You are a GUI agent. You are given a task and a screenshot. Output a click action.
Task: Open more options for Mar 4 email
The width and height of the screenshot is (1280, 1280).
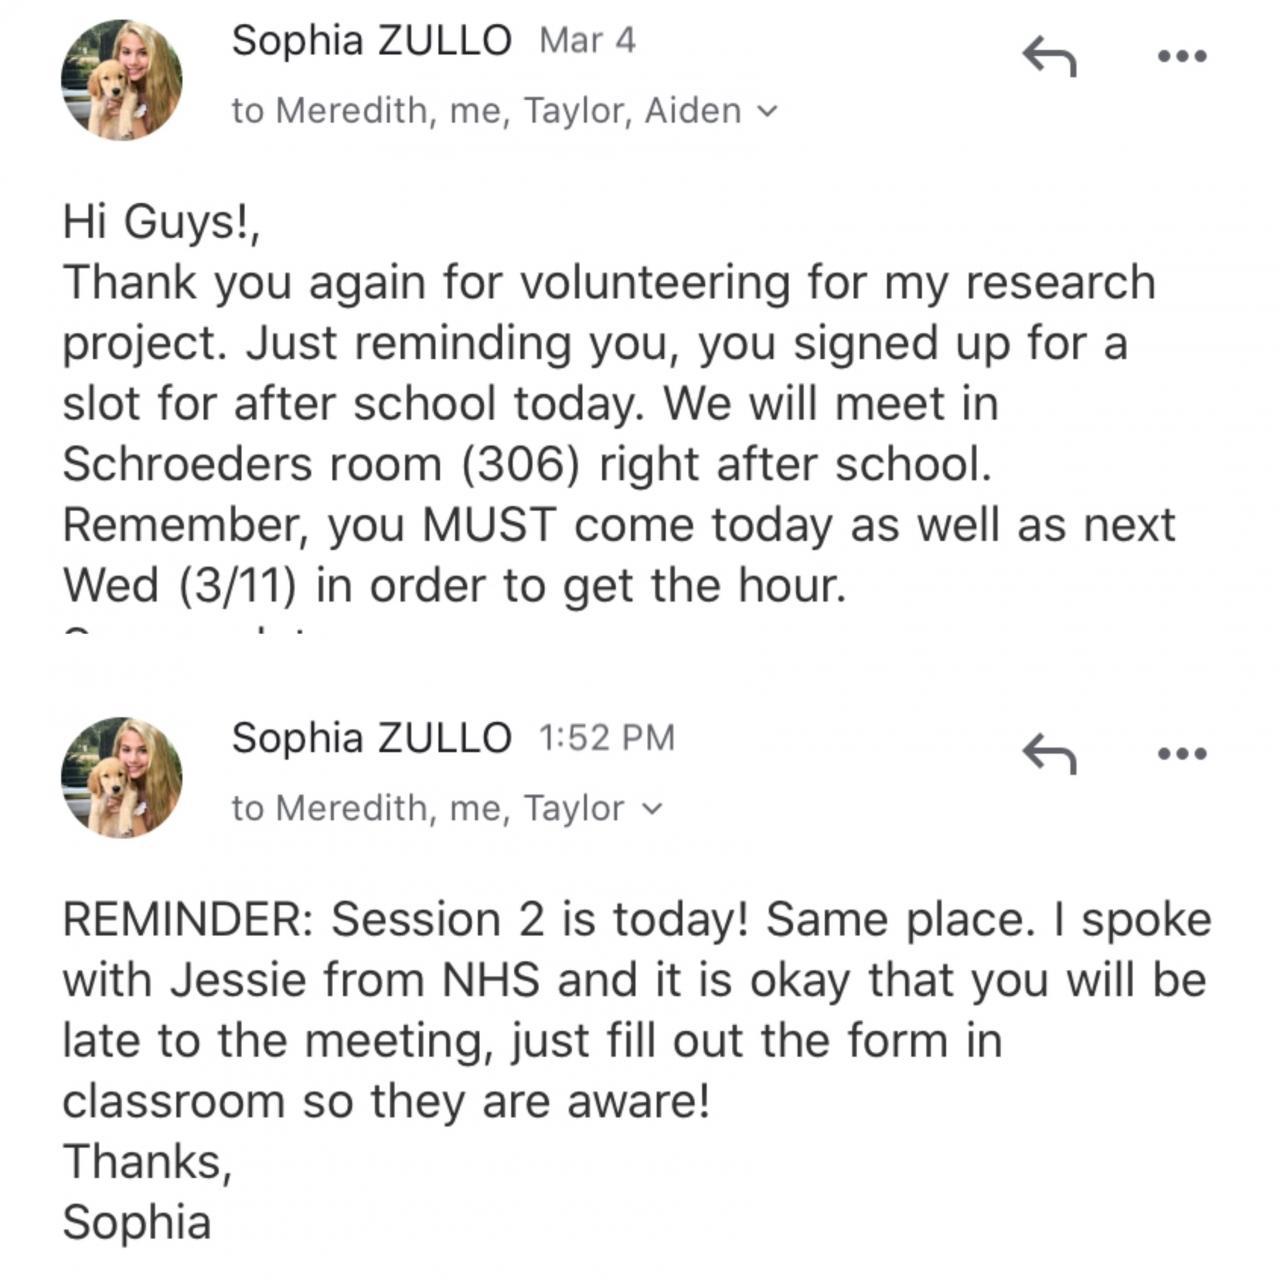point(1182,56)
